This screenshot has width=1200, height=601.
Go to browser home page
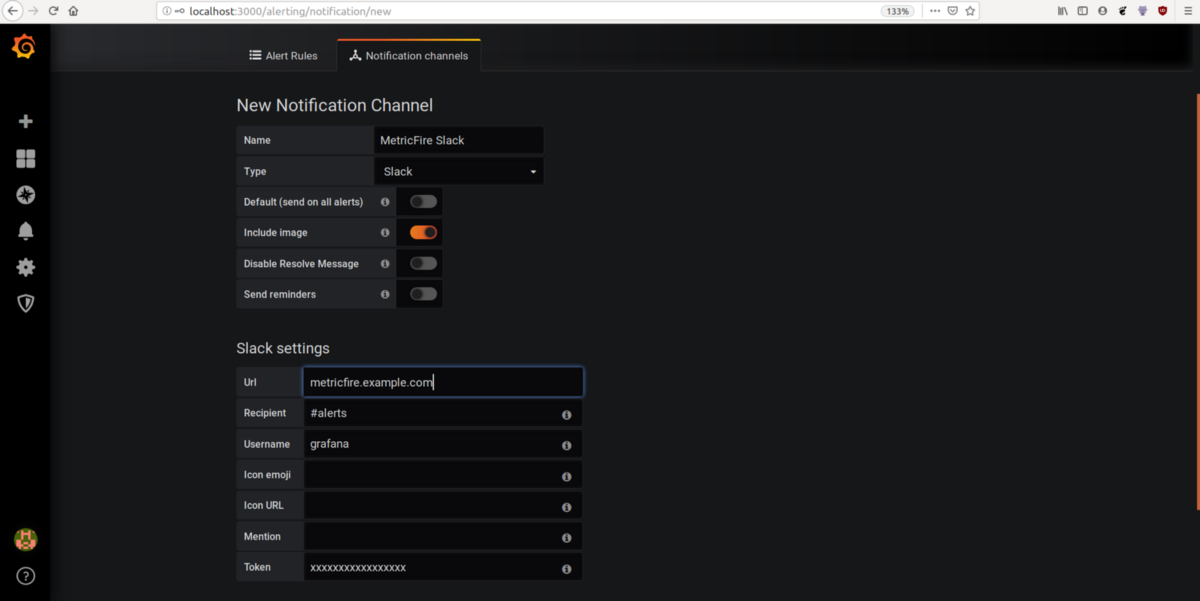click(x=73, y=11)
